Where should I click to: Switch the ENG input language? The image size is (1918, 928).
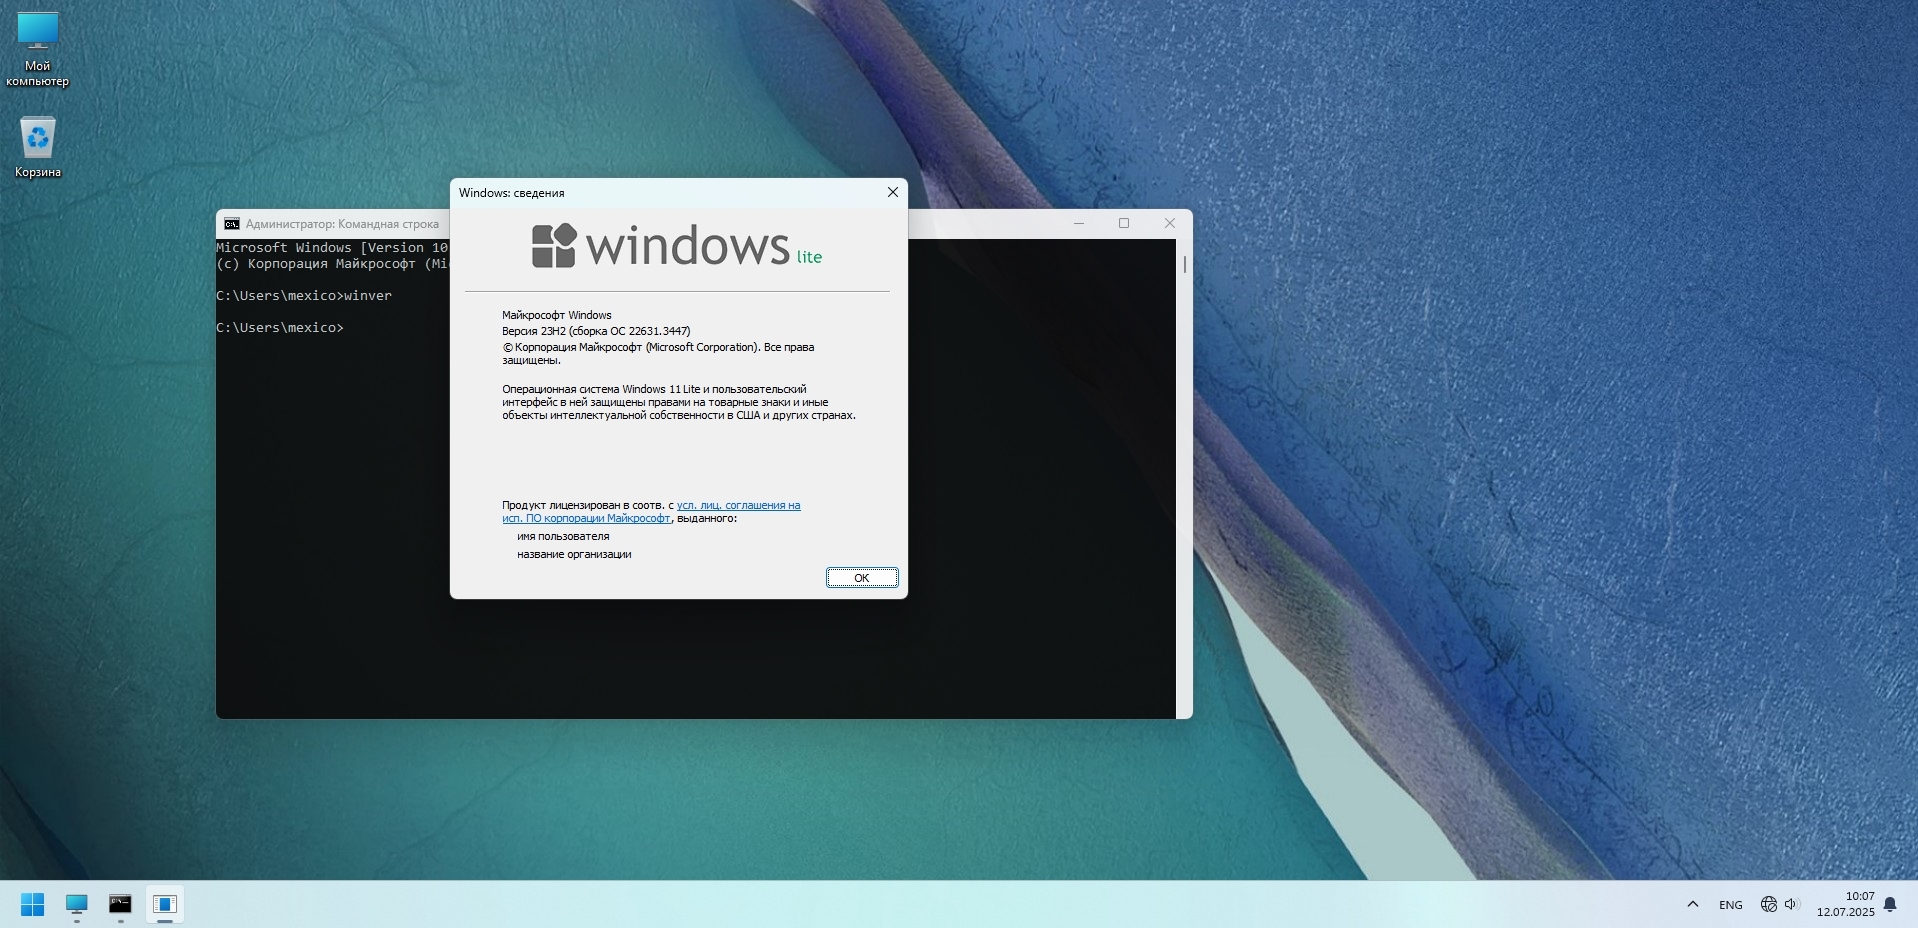point(1730,904)
